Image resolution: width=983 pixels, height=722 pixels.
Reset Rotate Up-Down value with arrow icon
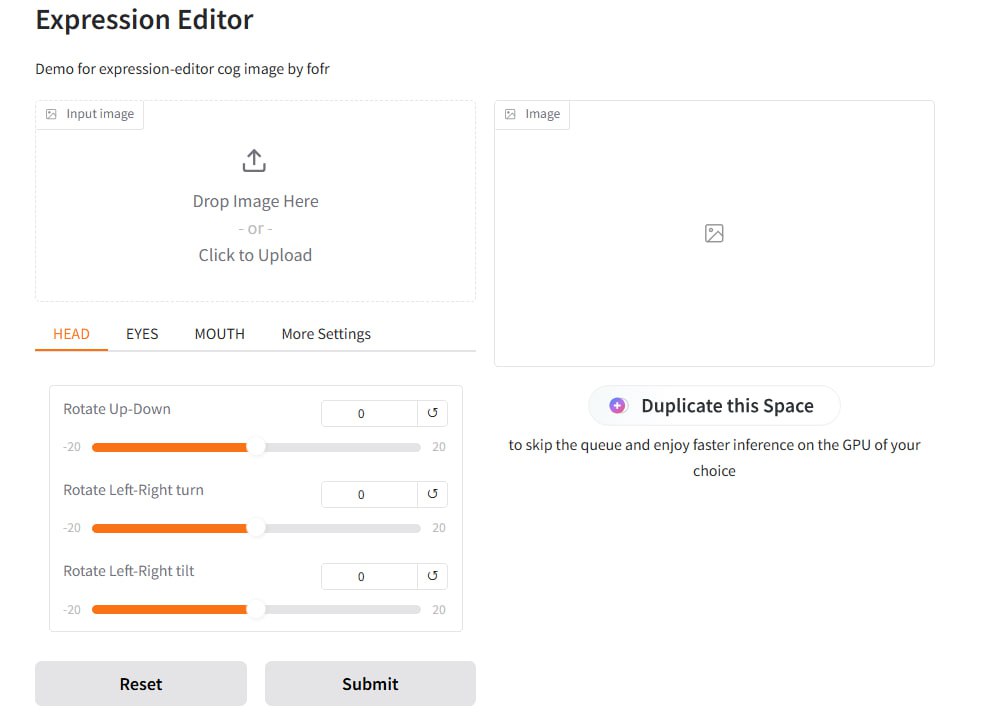click(x=433, y=413)
